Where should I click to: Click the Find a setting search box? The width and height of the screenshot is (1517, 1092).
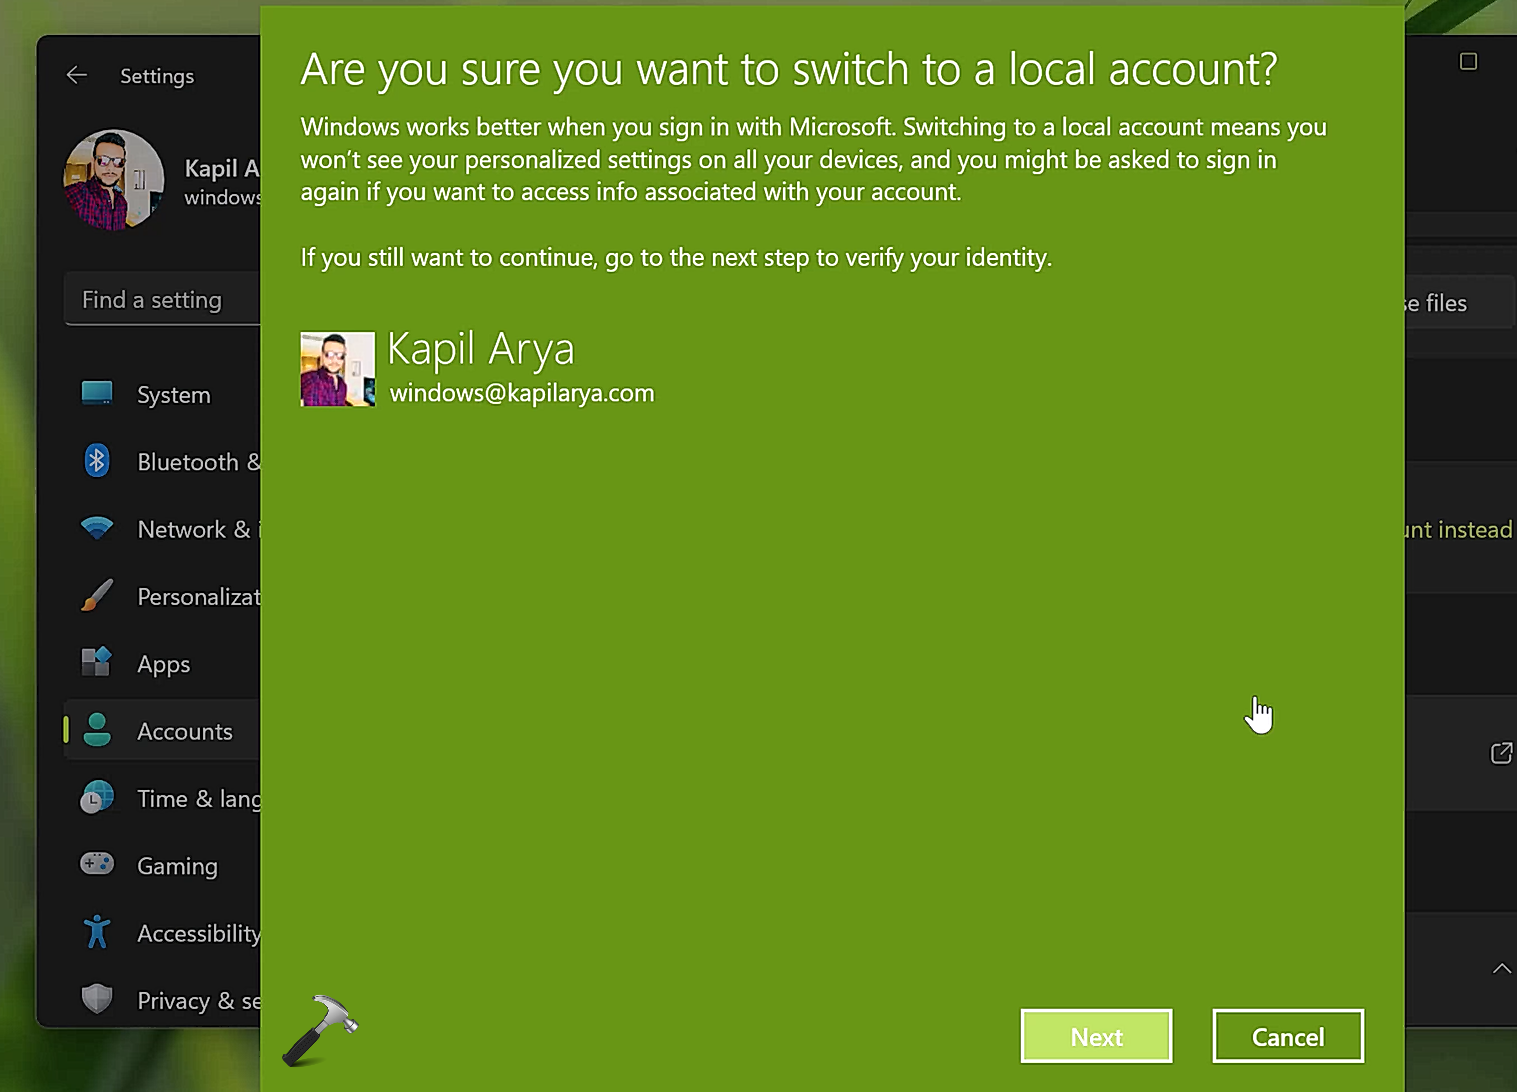[x=160, y=300]
